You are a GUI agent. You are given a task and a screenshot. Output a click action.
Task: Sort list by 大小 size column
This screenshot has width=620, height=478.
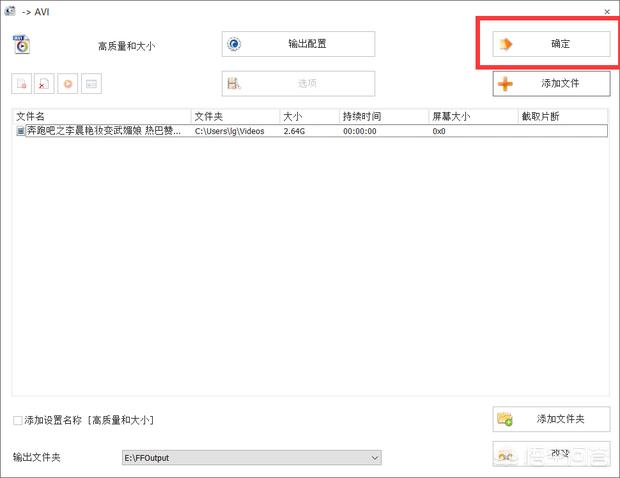[x=308, y=116]
